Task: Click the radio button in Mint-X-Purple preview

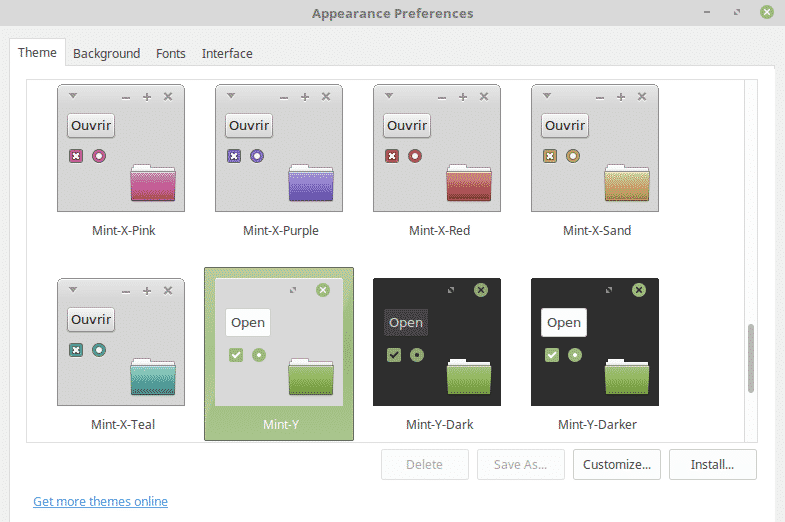Action: click(257, 156)
